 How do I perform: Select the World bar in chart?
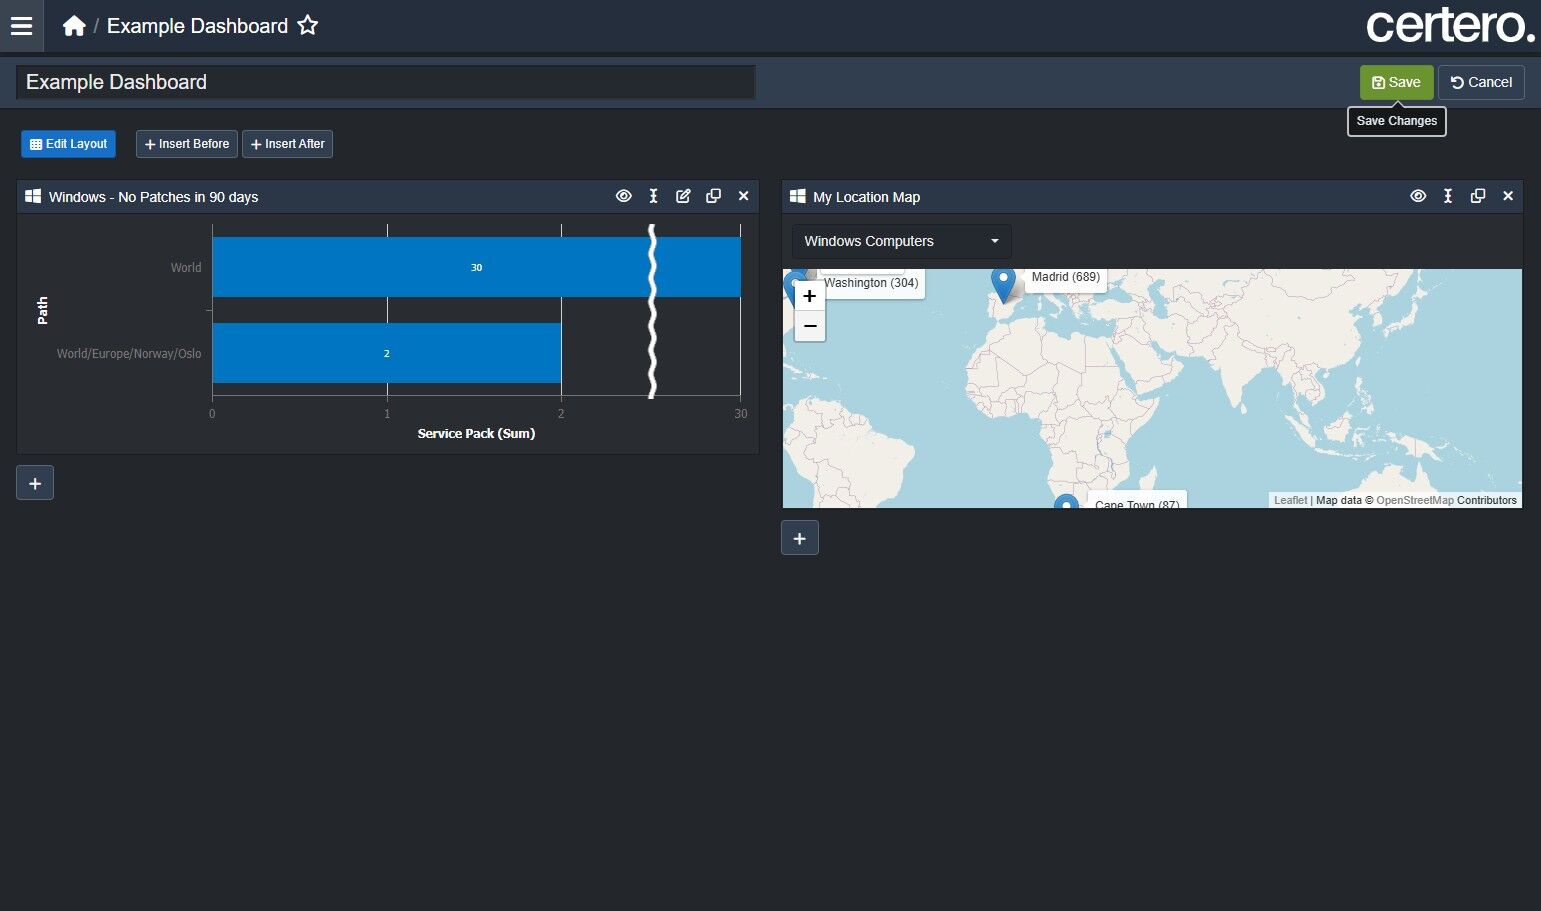[x=476, y=267]
